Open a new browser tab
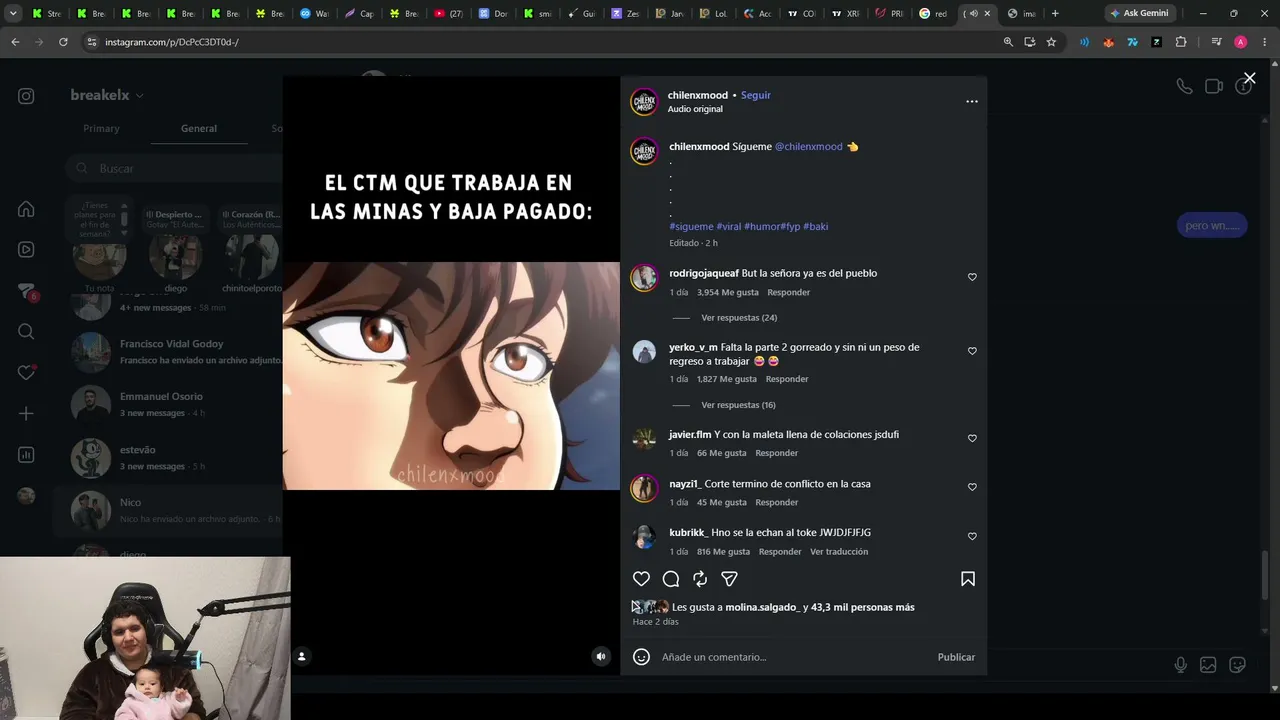The width and height of the screenshot is (1280, 720). pyautogui.click(x=1055, y=13)
